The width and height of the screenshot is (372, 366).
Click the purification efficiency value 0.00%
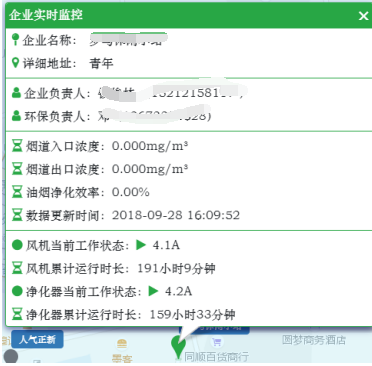coord(130,192)
